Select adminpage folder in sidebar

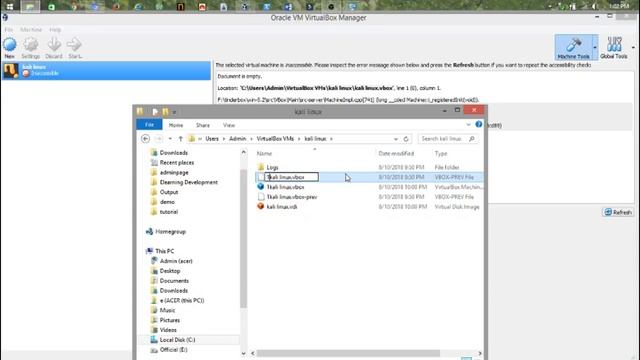coord(174,172)
